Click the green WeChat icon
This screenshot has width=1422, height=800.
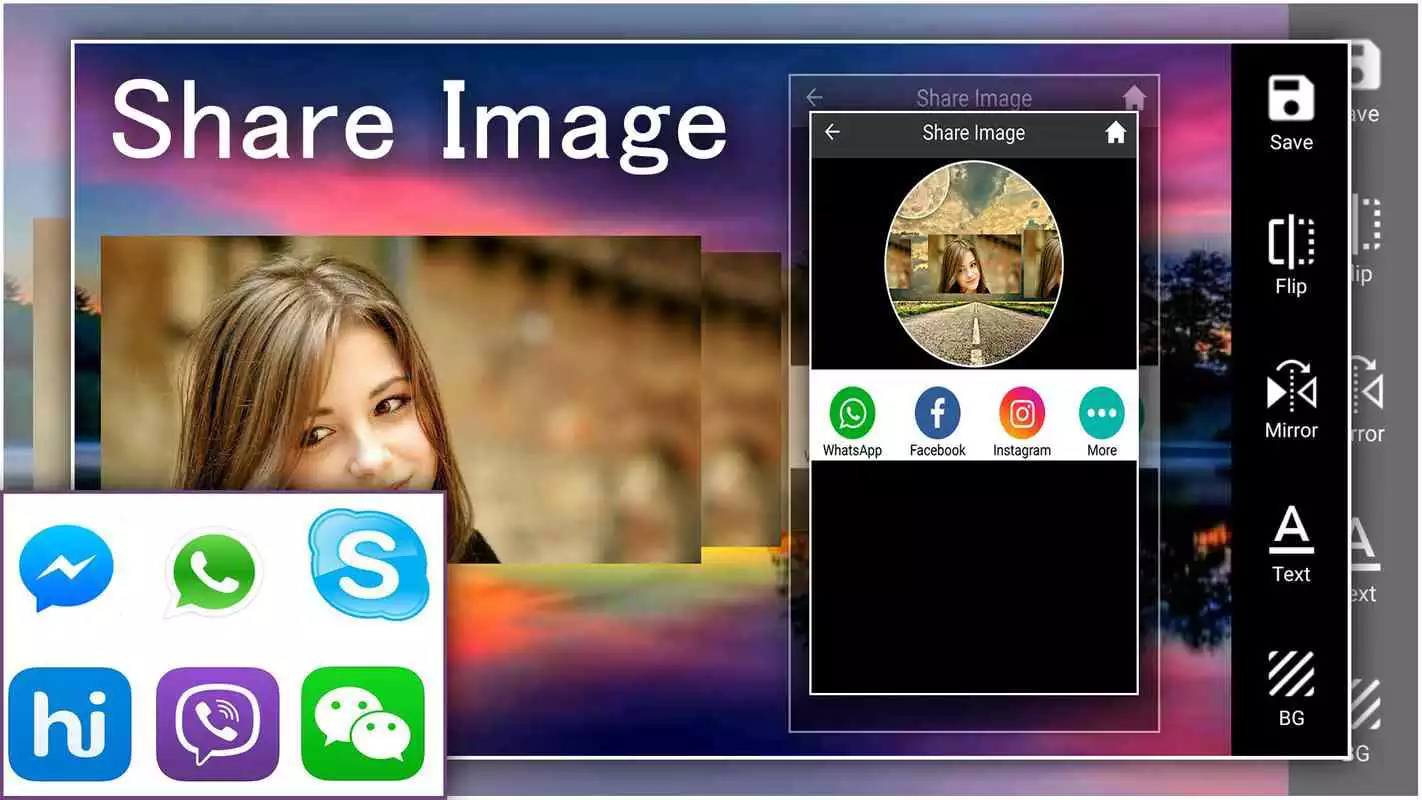click(x=363, y=724)
